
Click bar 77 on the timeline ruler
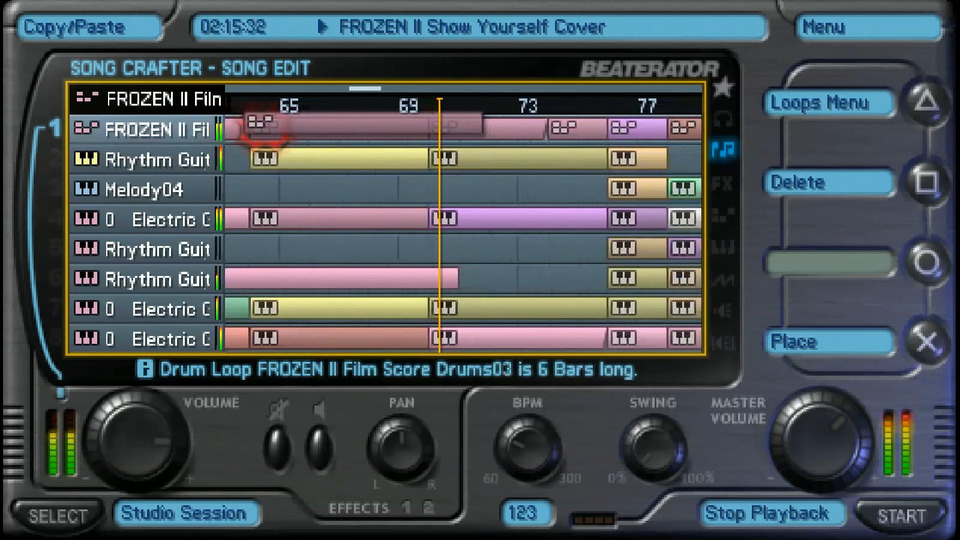[647, 106]
